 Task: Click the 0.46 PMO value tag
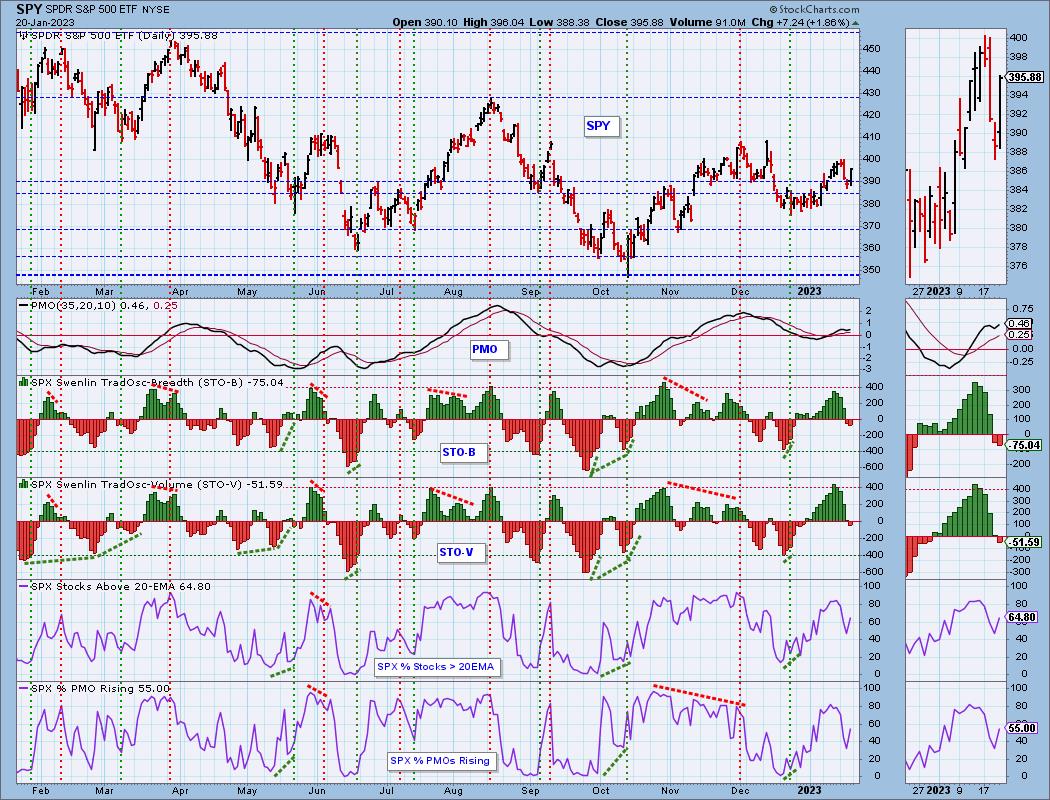(x=1020, y=323)
